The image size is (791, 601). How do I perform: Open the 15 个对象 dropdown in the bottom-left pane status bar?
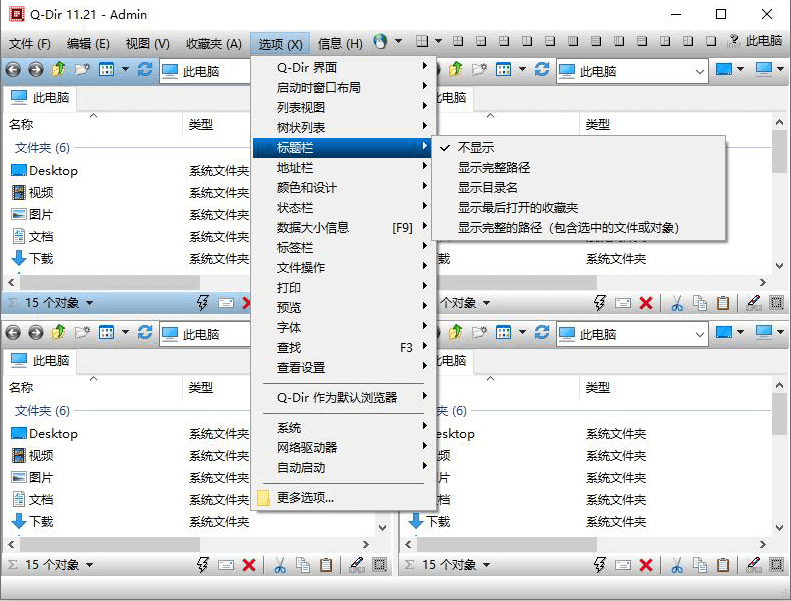coord(89,565)
